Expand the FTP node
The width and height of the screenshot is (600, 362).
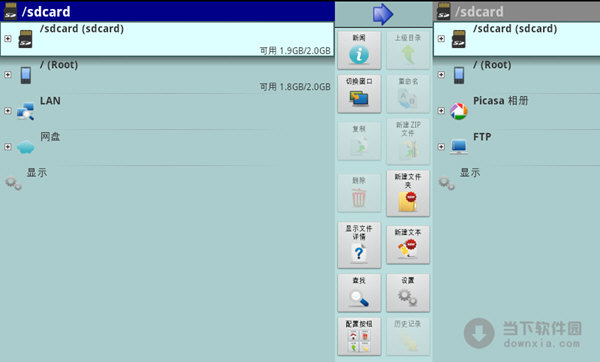coord(441,147)
